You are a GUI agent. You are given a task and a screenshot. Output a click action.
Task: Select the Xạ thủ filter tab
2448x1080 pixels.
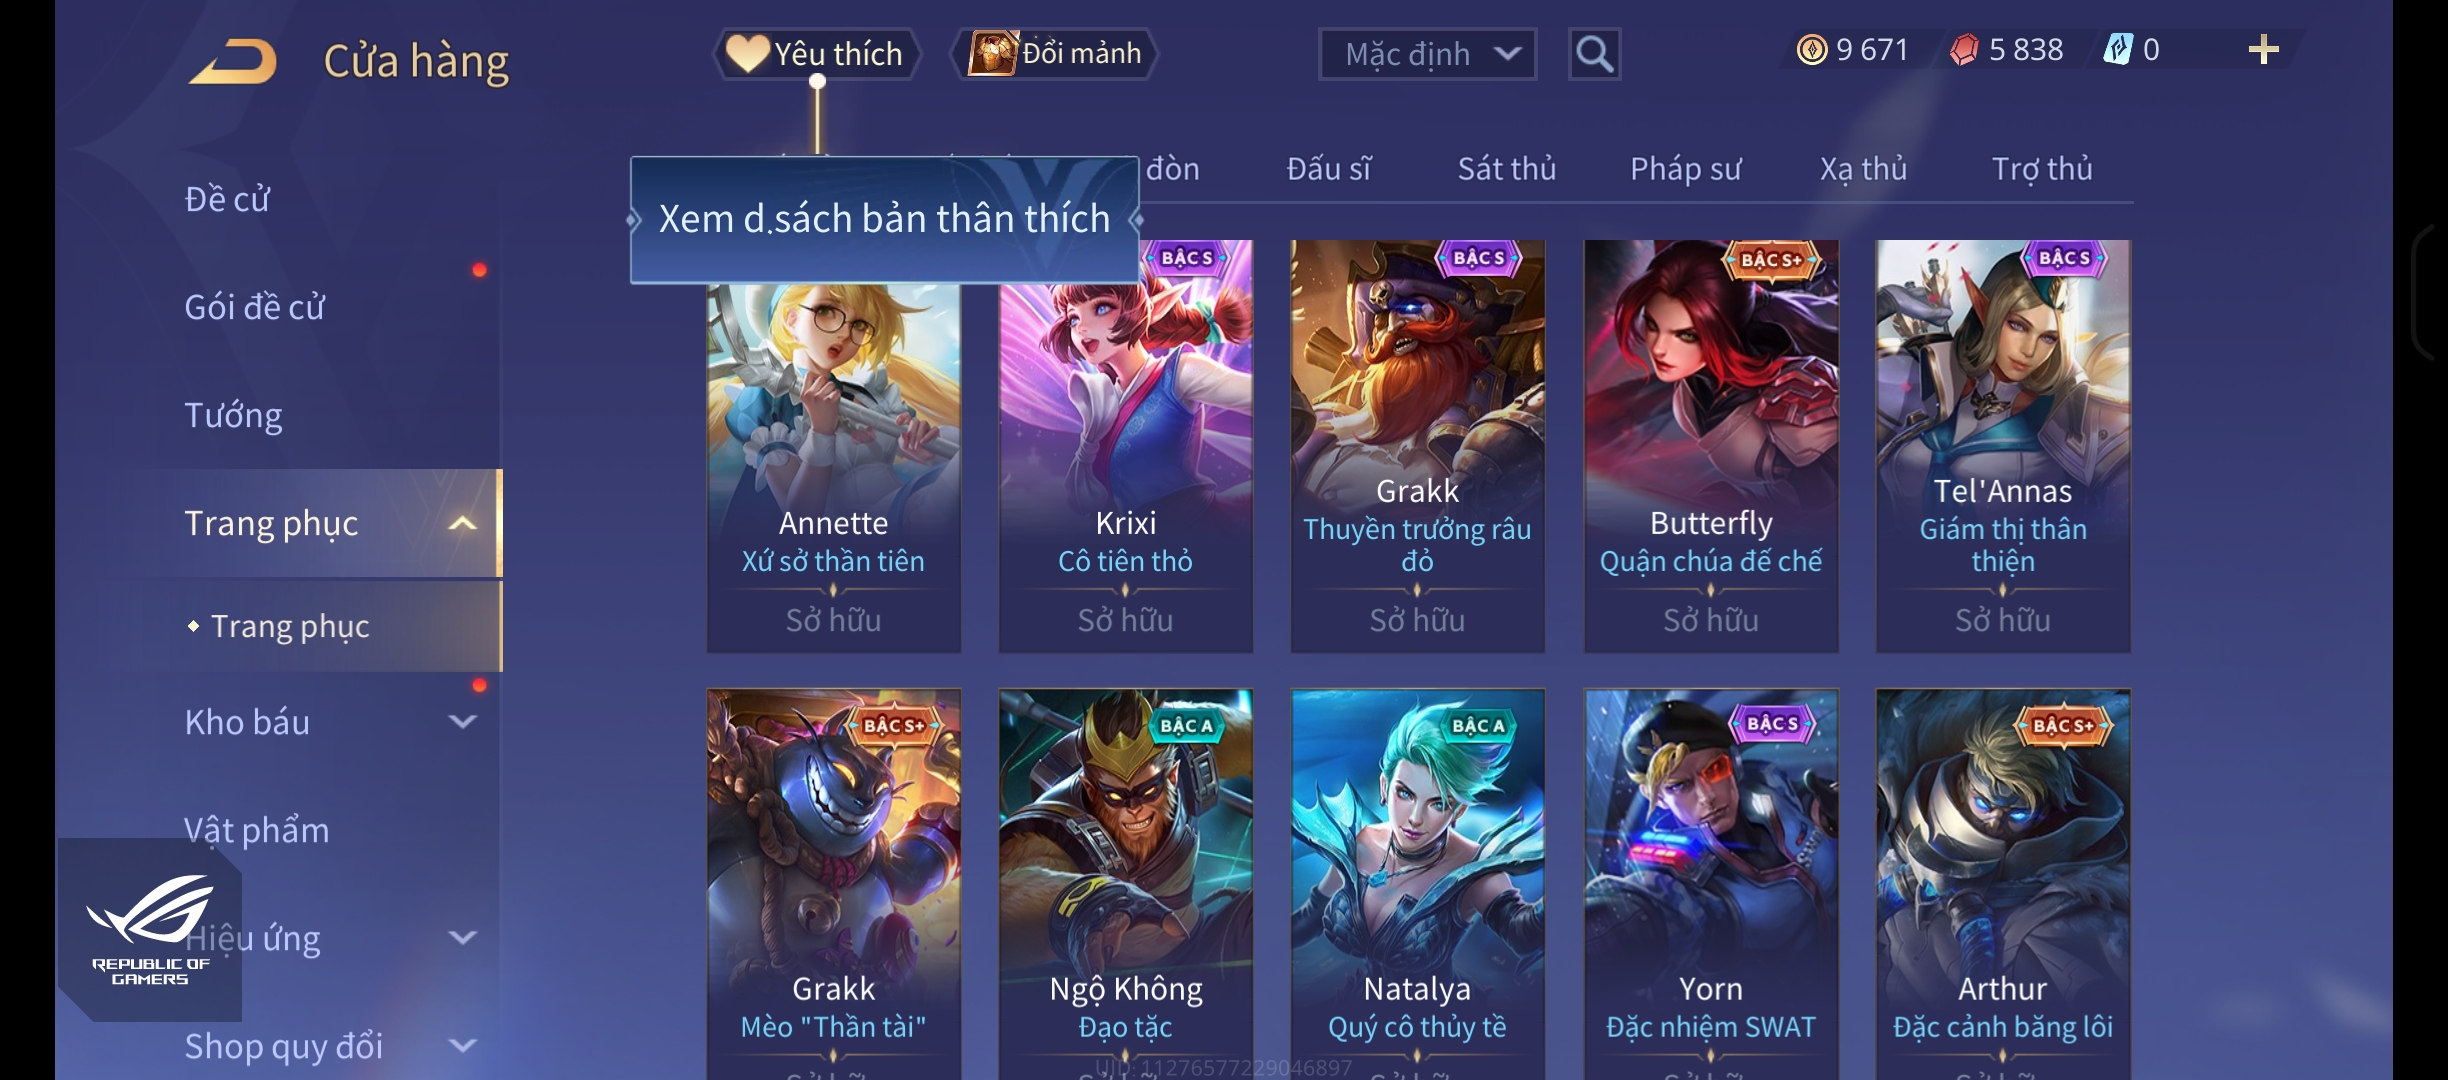[1864, 169]
